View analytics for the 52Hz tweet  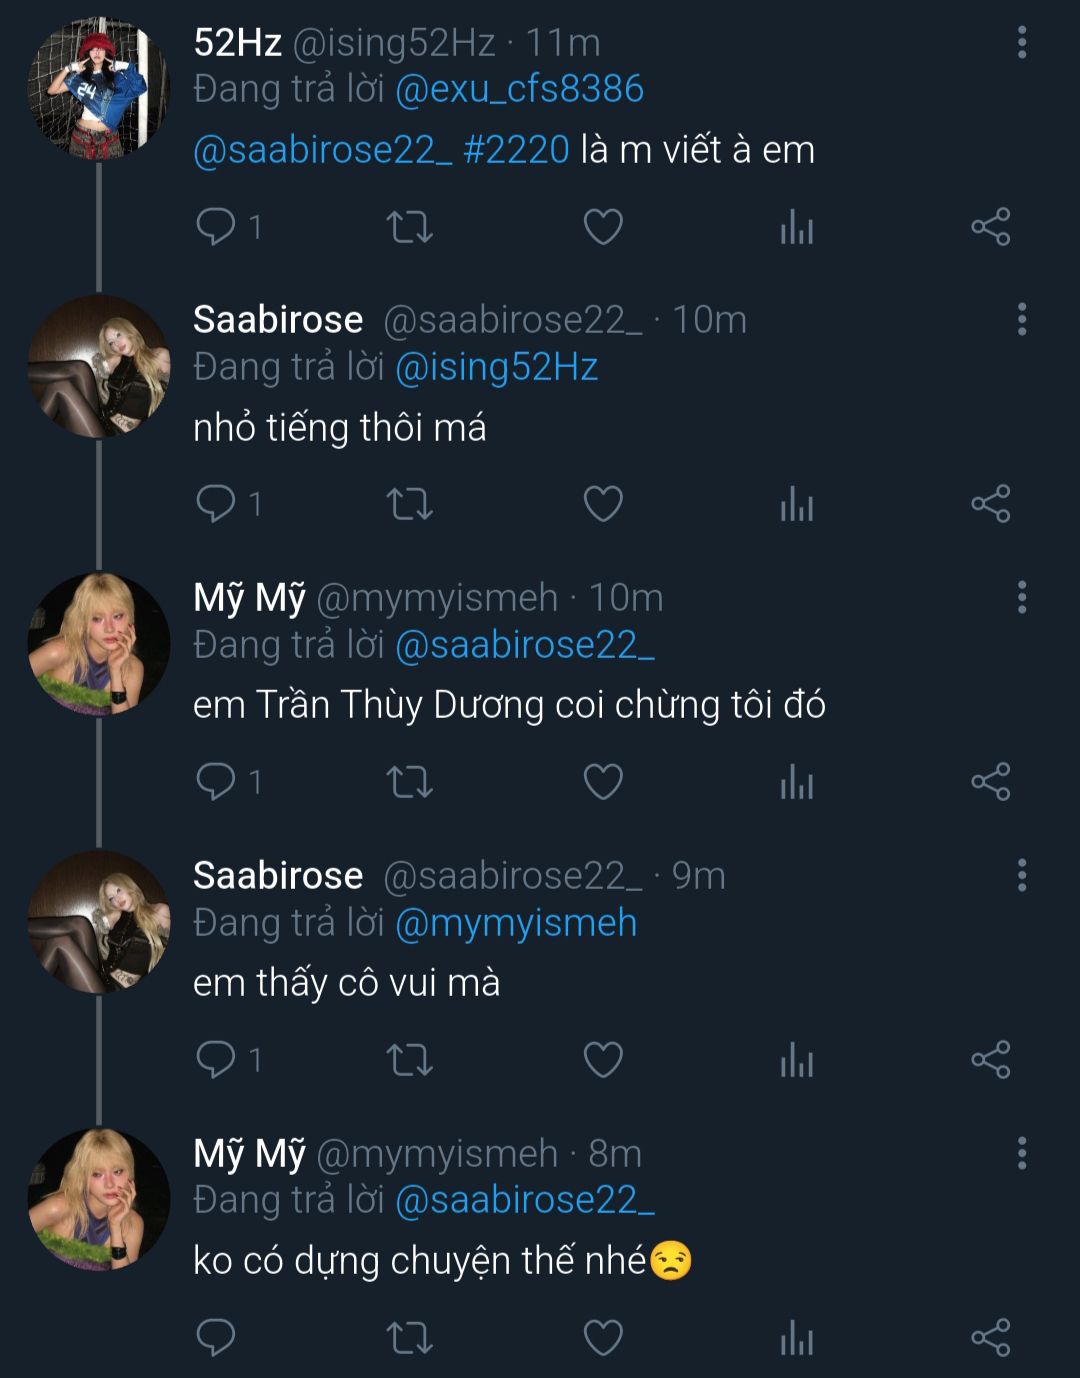[797, 227]
